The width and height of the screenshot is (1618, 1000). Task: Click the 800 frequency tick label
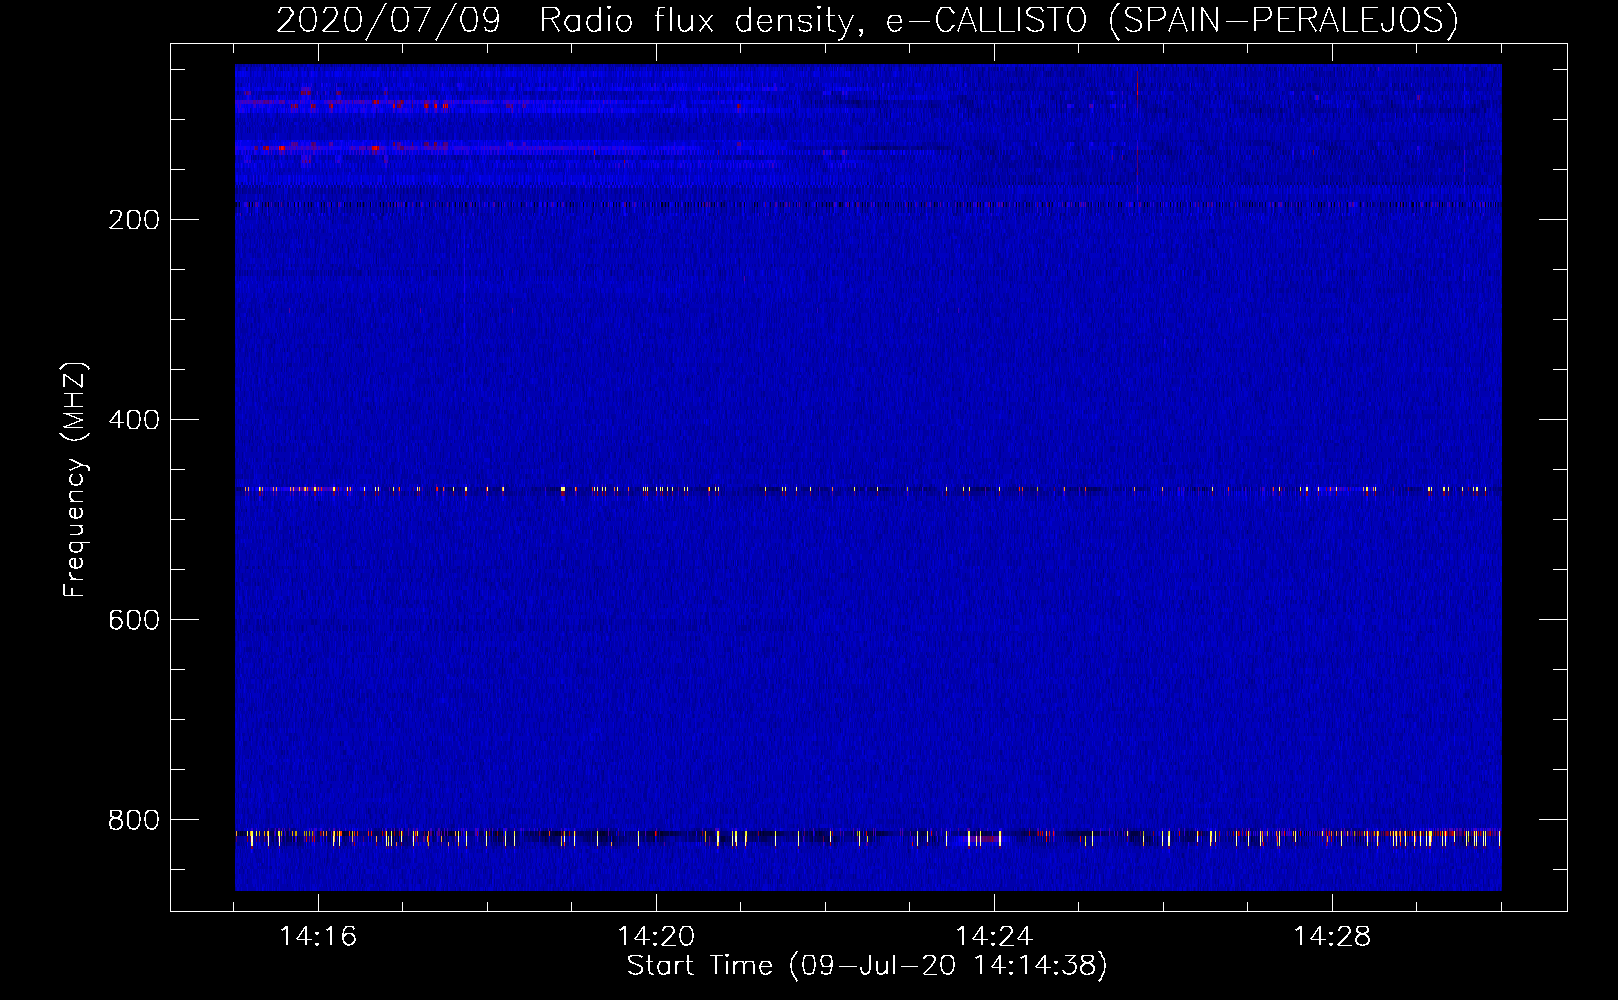point(134,820)
